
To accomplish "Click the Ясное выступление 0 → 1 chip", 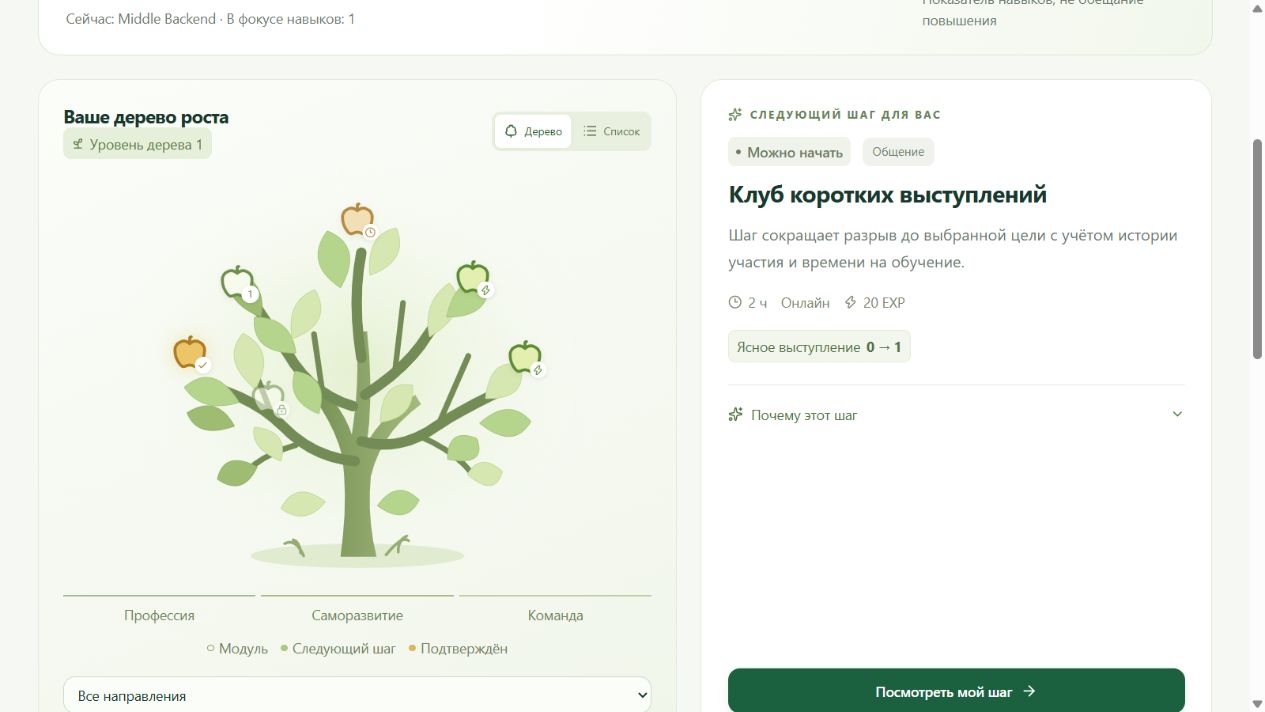I will coord(819,347).
